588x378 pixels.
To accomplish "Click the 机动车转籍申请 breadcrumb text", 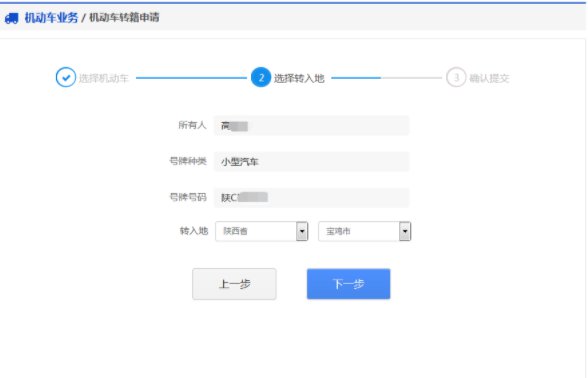I will (x=124, y=17).
